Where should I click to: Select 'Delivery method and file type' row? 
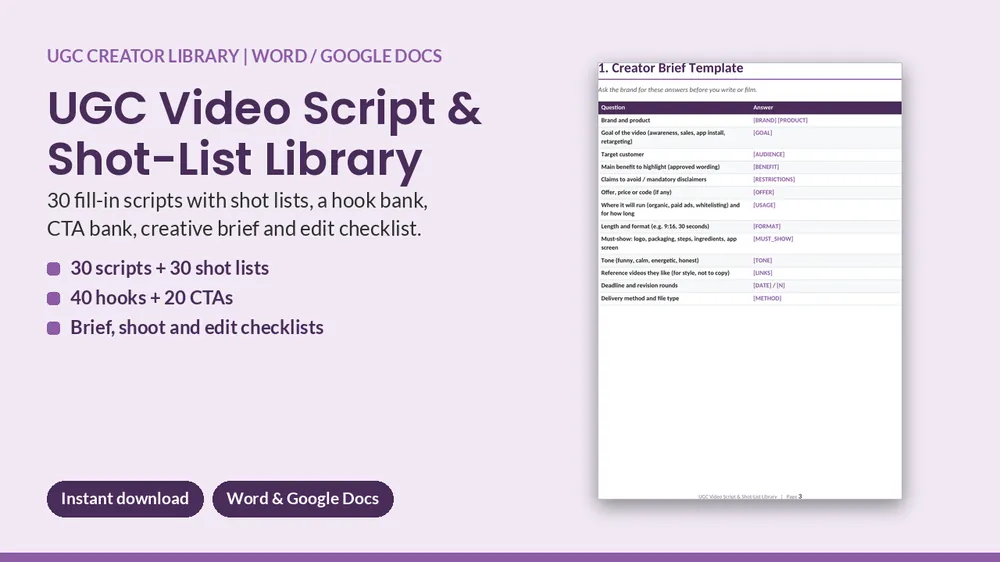(750, 299)
